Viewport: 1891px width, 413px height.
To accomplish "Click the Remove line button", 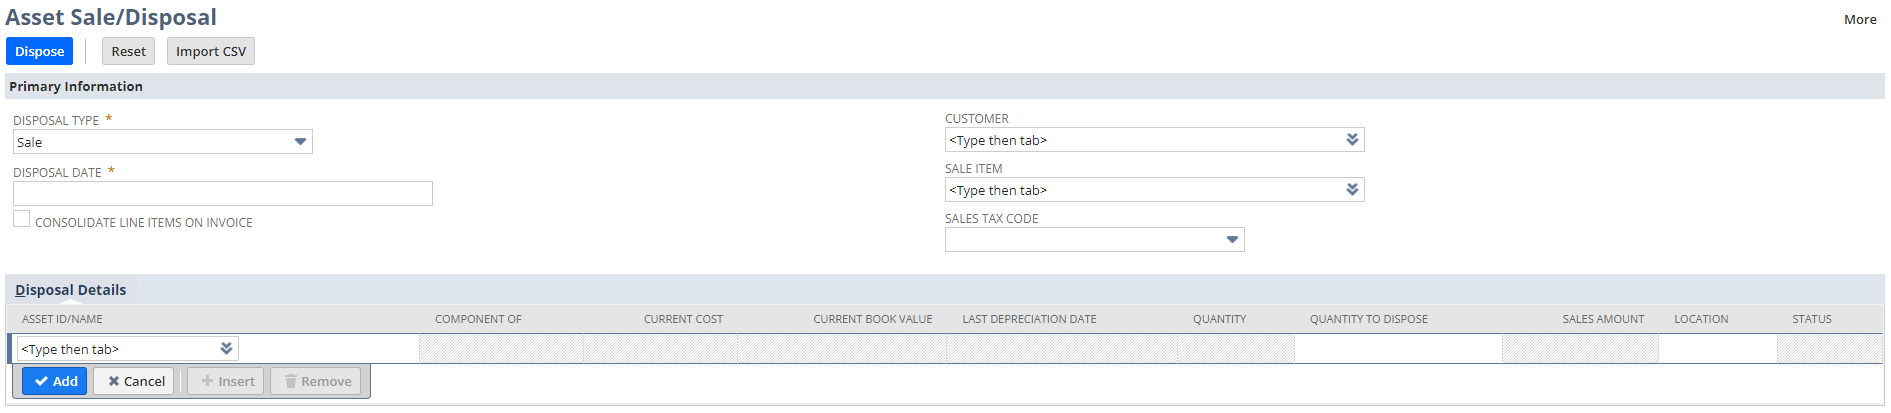I will point(317,381).
